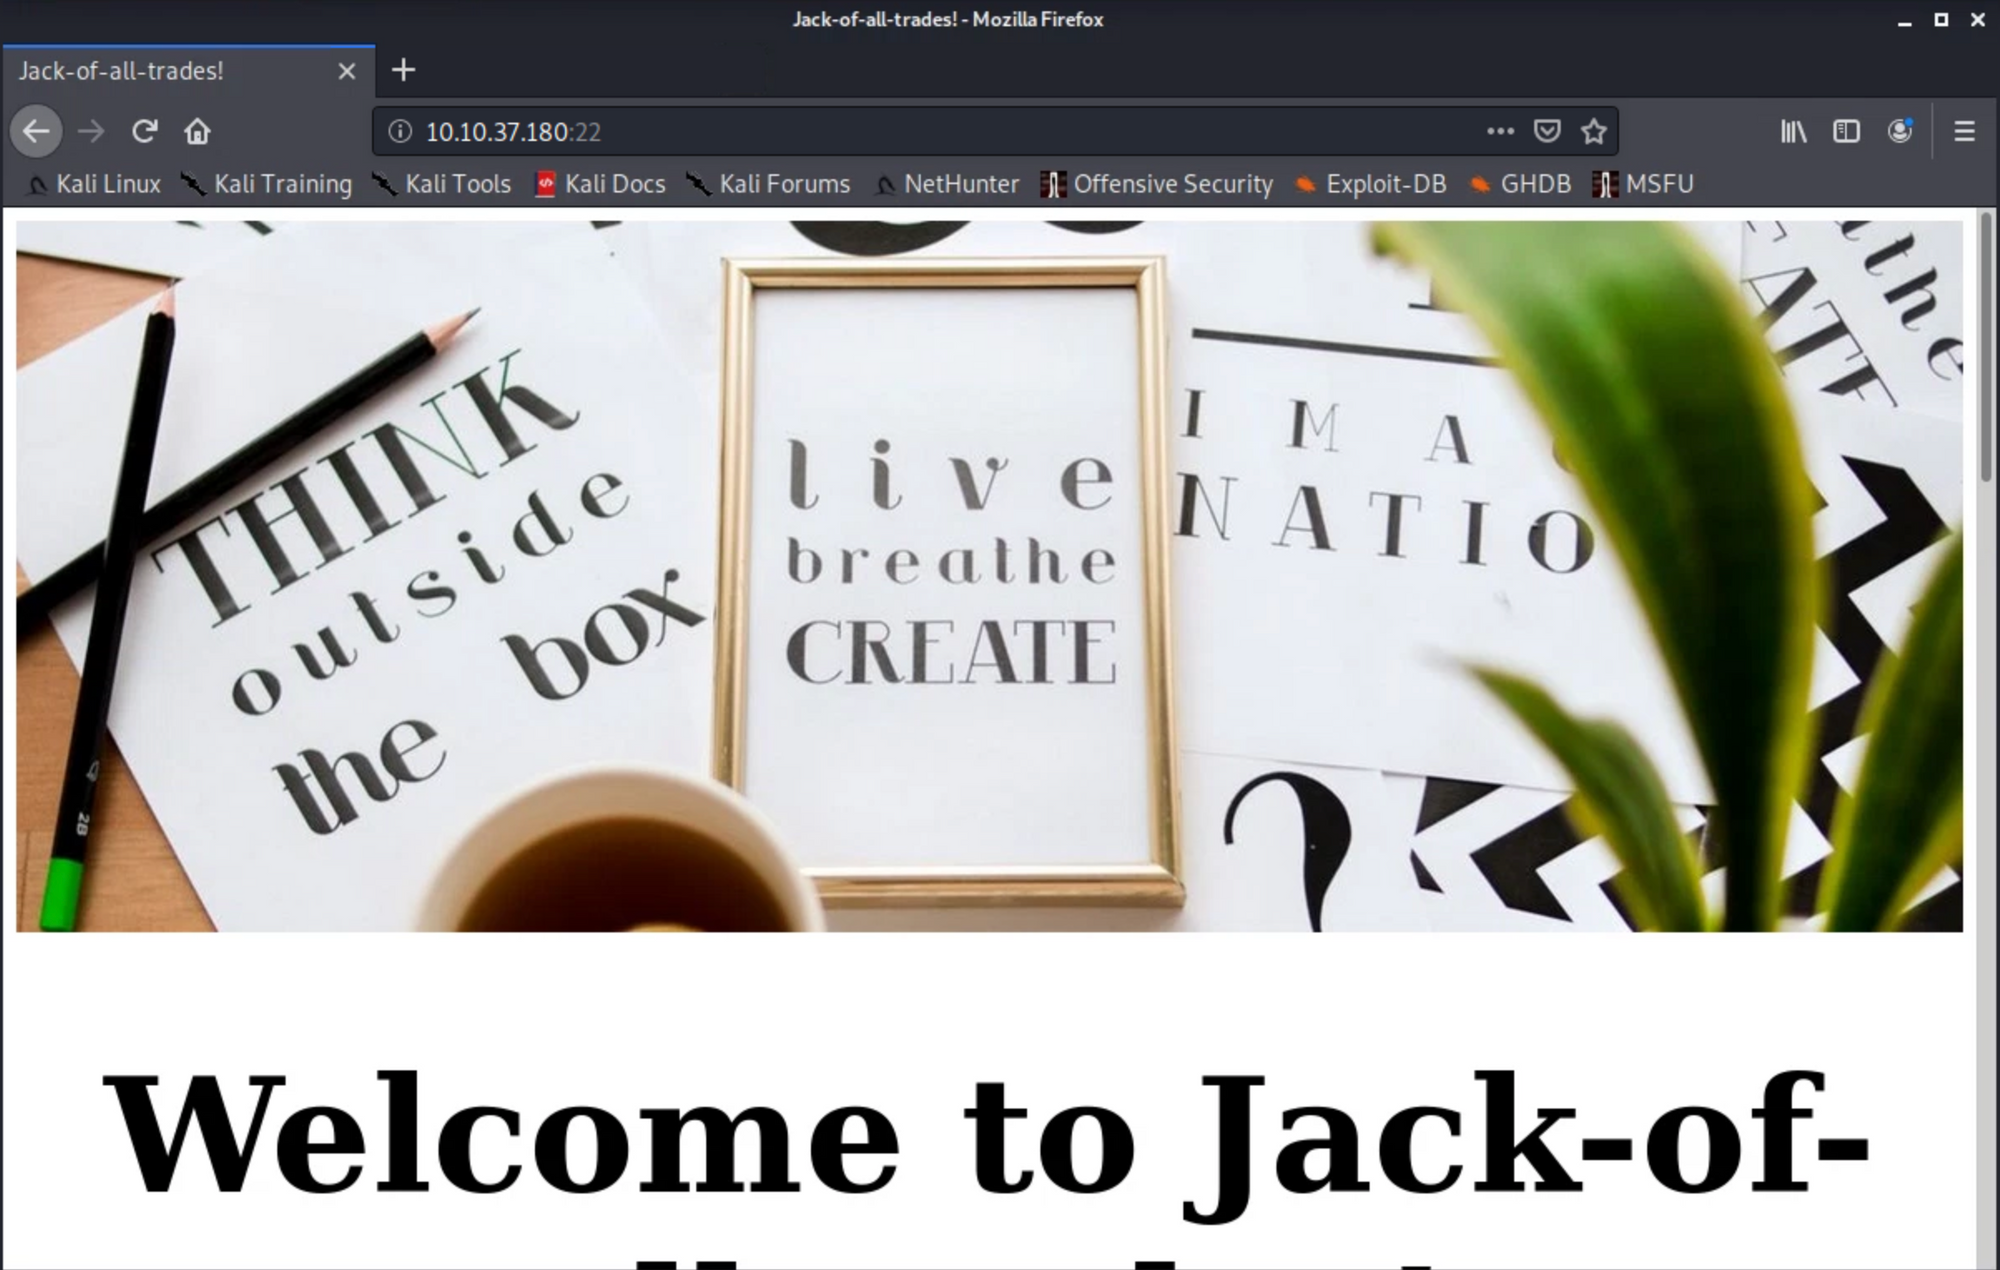Bookmark this page with star icon
This screenshot has width=2000, height=1270.
point(1594,131)
